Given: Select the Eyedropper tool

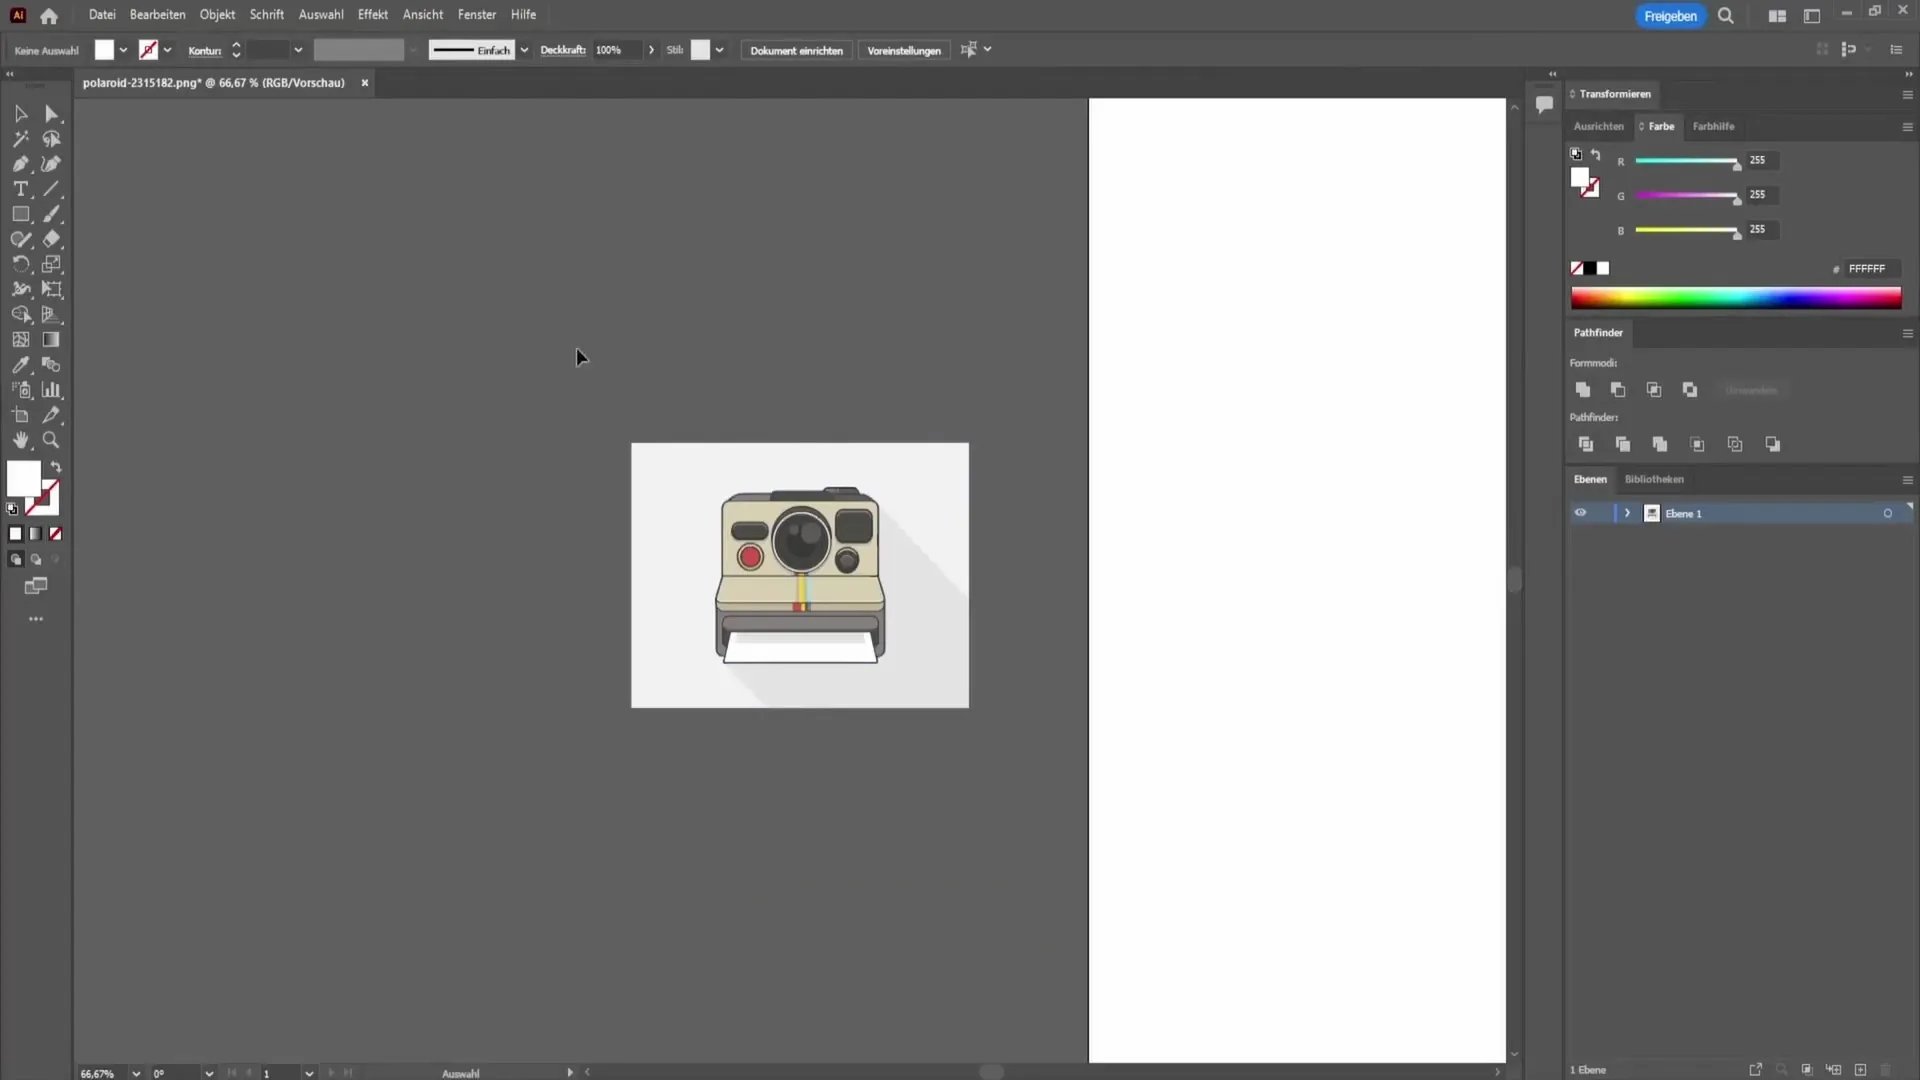Looking at the screenshot, I should click(x=20, y=365).
